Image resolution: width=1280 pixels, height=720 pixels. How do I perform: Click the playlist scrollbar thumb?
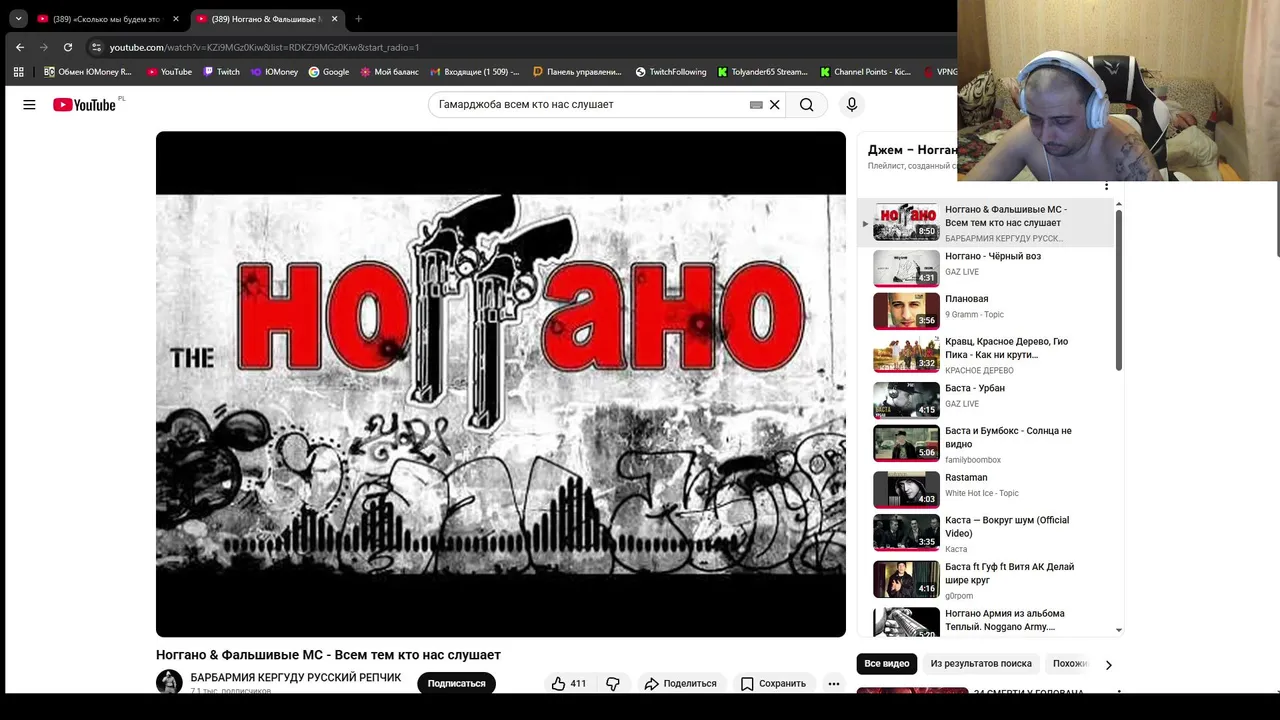click(1119, 290)
